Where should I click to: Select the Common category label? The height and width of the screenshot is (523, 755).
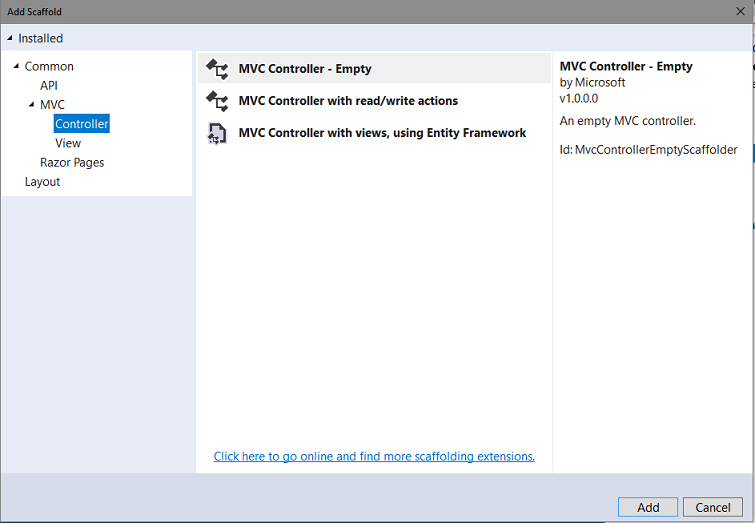(x=49, y=66)
